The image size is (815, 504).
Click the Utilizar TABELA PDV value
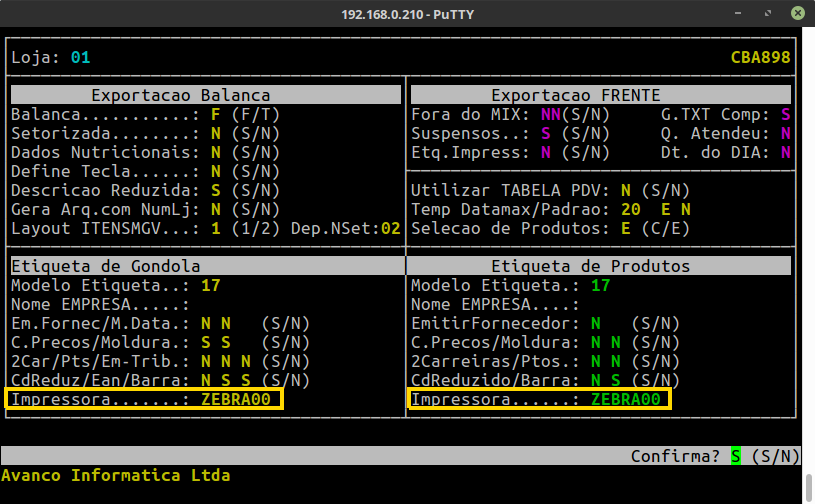tap(625, 191)
